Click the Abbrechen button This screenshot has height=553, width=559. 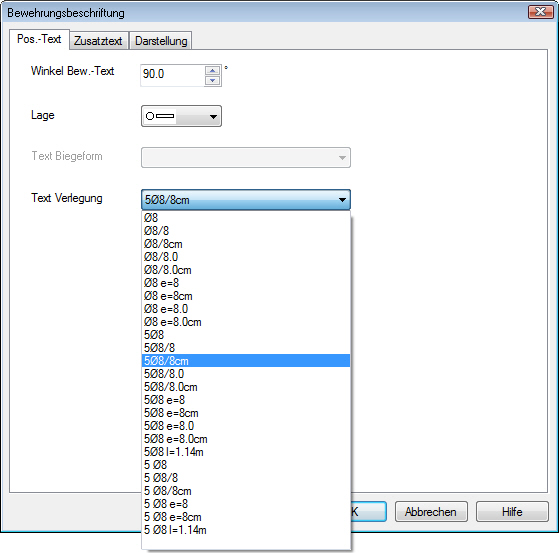coord(431,512)
